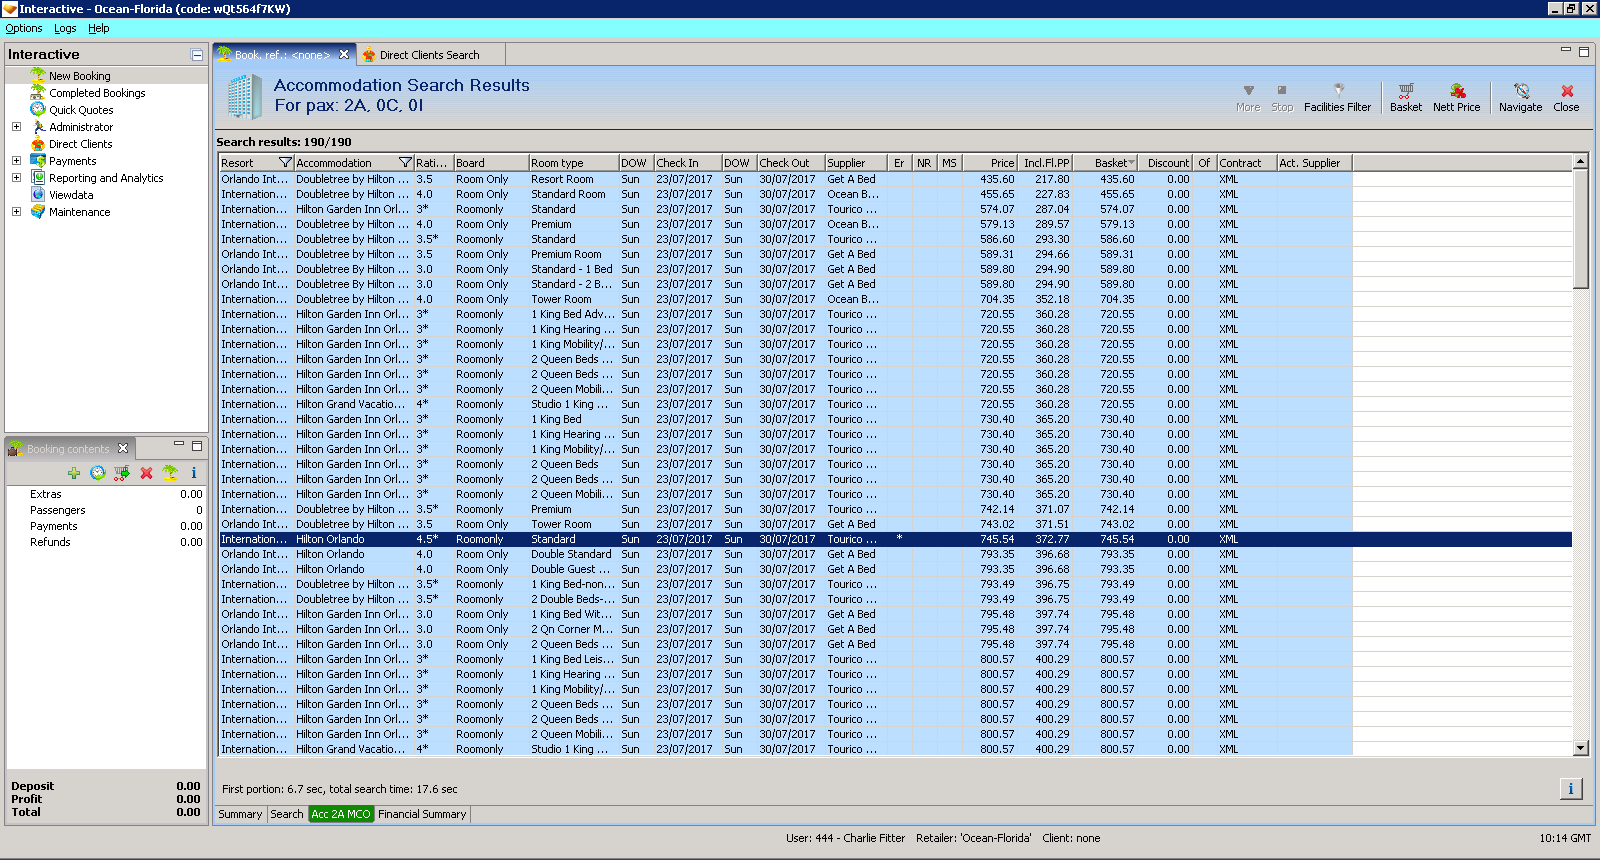Click the Quick Quotes clock icon

pos(38,110)
